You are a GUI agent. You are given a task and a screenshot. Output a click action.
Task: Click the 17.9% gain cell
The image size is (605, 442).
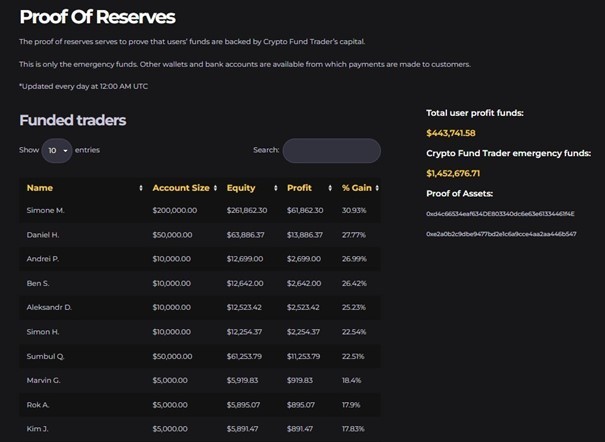click(x=351, y=405)
